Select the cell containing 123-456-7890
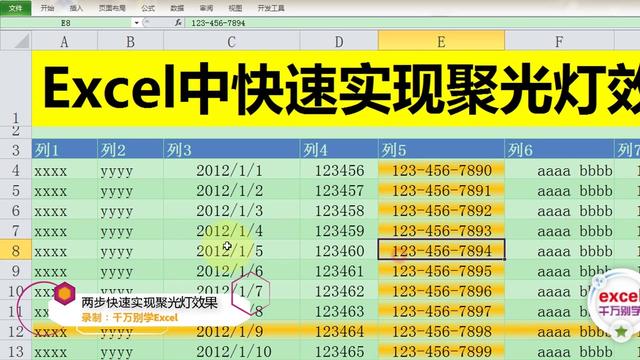The width and height of the screenshot is (640, 360). [441, 170]
